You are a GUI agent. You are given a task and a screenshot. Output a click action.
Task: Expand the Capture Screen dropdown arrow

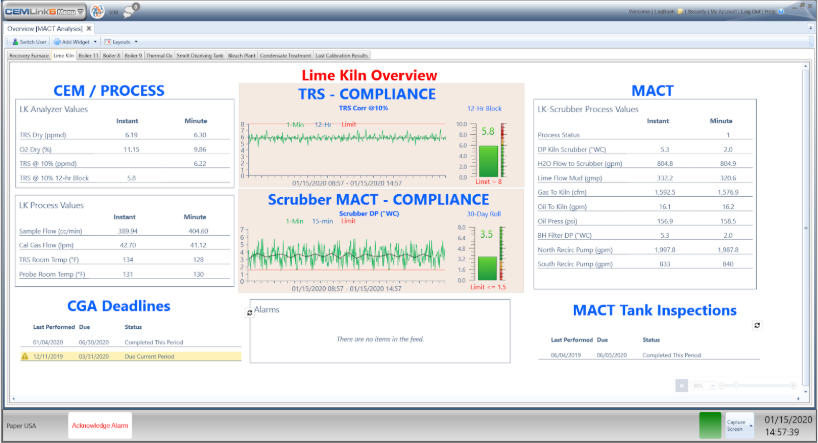coord(751,425)
